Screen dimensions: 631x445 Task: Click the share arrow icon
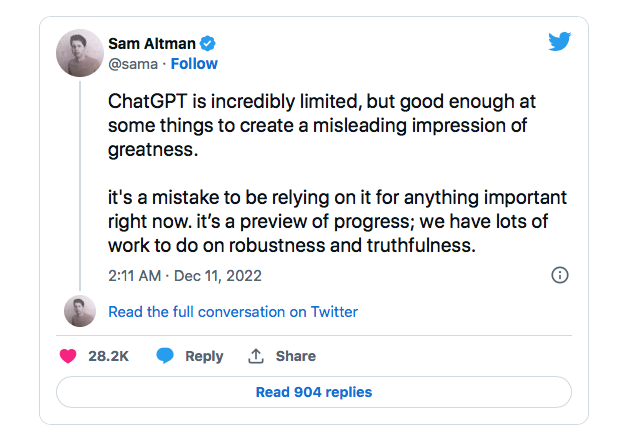(x=256, y=356)
